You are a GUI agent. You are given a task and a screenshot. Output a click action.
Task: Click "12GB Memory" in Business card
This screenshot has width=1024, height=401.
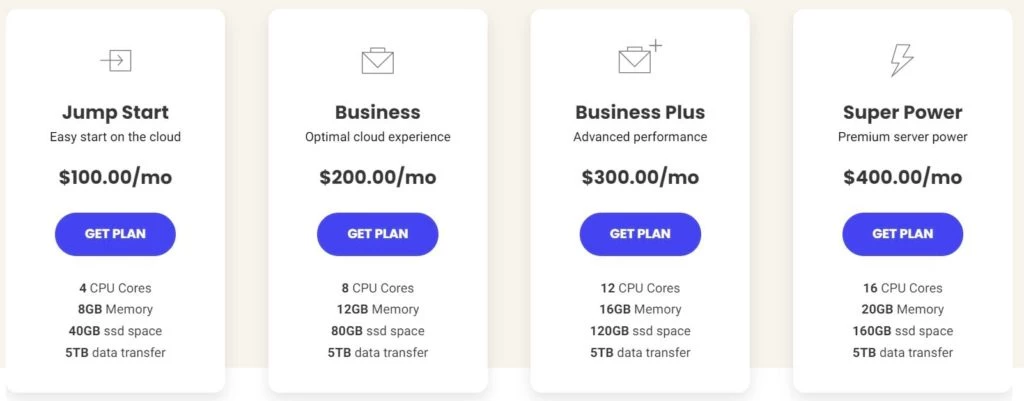(x=378, y=309)
